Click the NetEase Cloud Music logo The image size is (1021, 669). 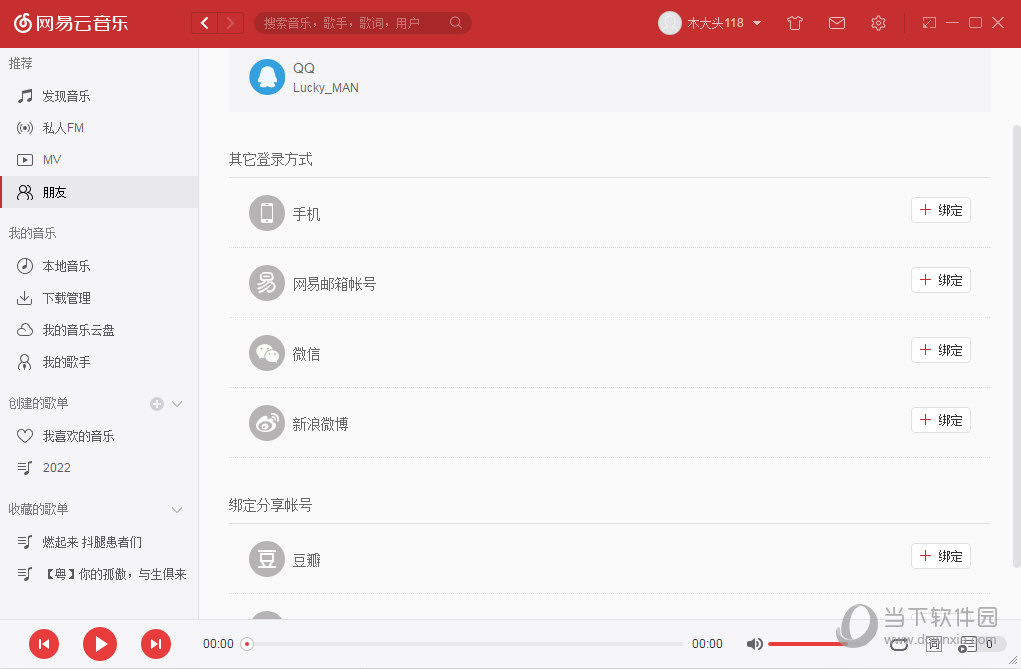pyautogui.click(x=71, y=23)
